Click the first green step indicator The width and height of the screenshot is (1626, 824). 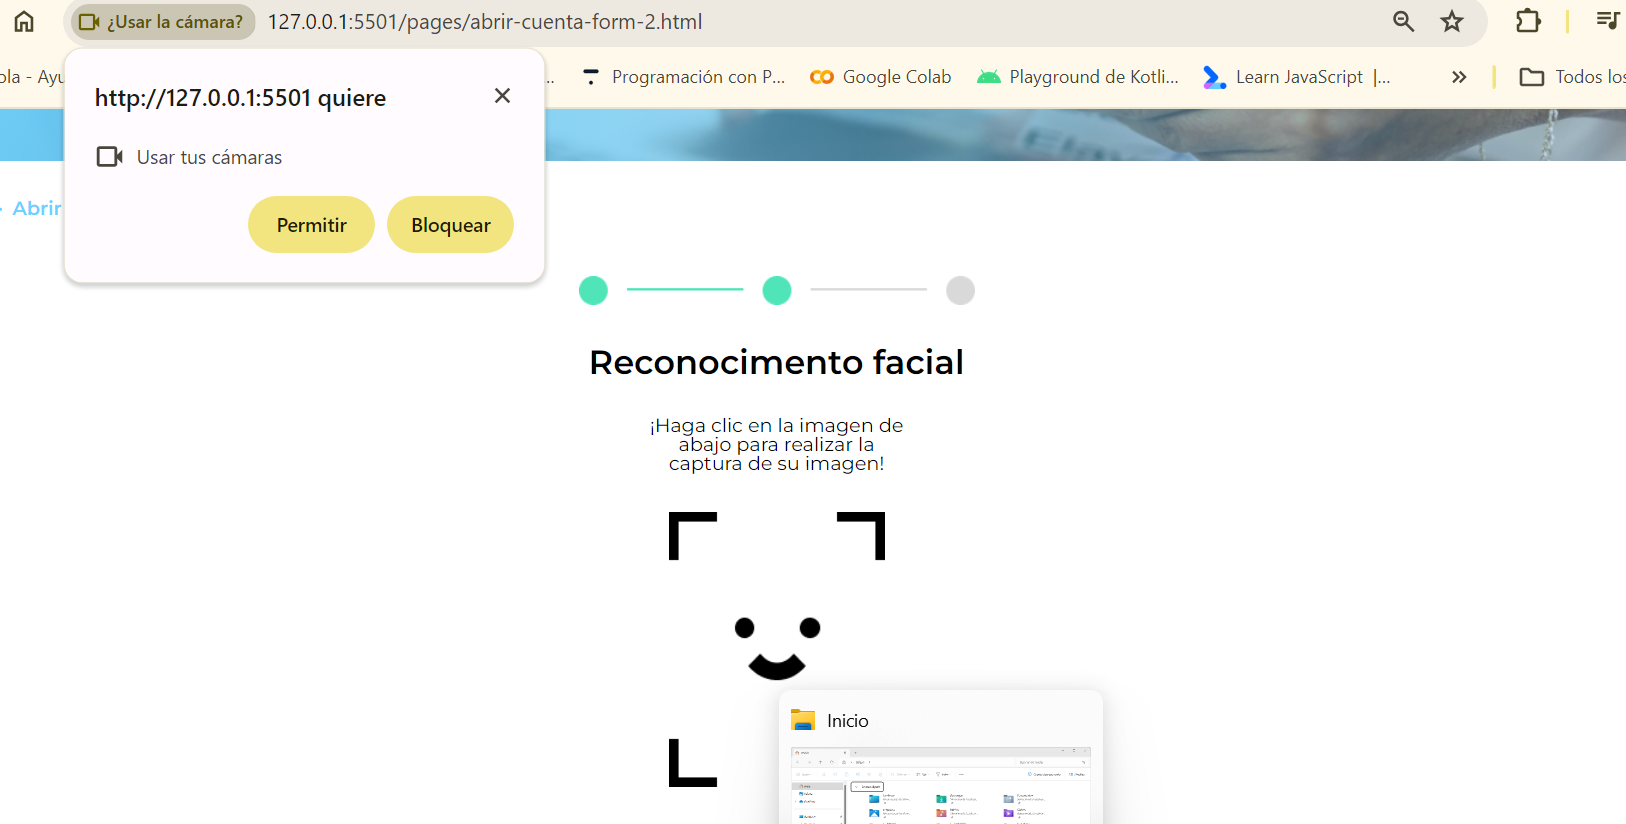click(593, 290)
